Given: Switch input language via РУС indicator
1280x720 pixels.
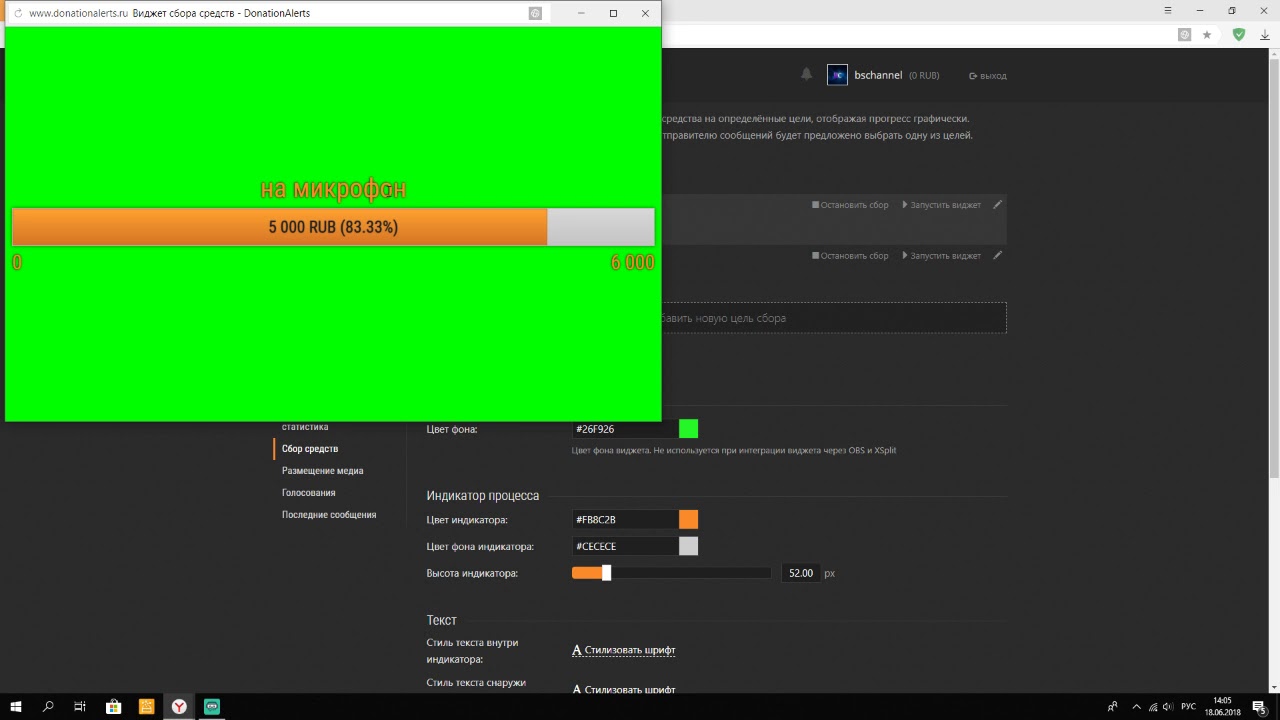Looking at the screenshot, I should [x=1188, y=706].
